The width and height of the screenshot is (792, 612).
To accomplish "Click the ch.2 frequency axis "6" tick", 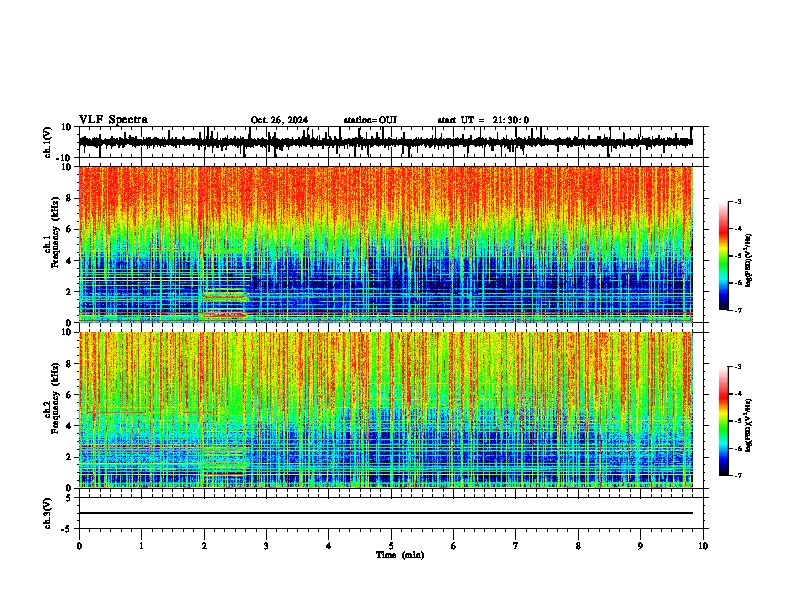I will pyautogui.click(x=70, y=394).
